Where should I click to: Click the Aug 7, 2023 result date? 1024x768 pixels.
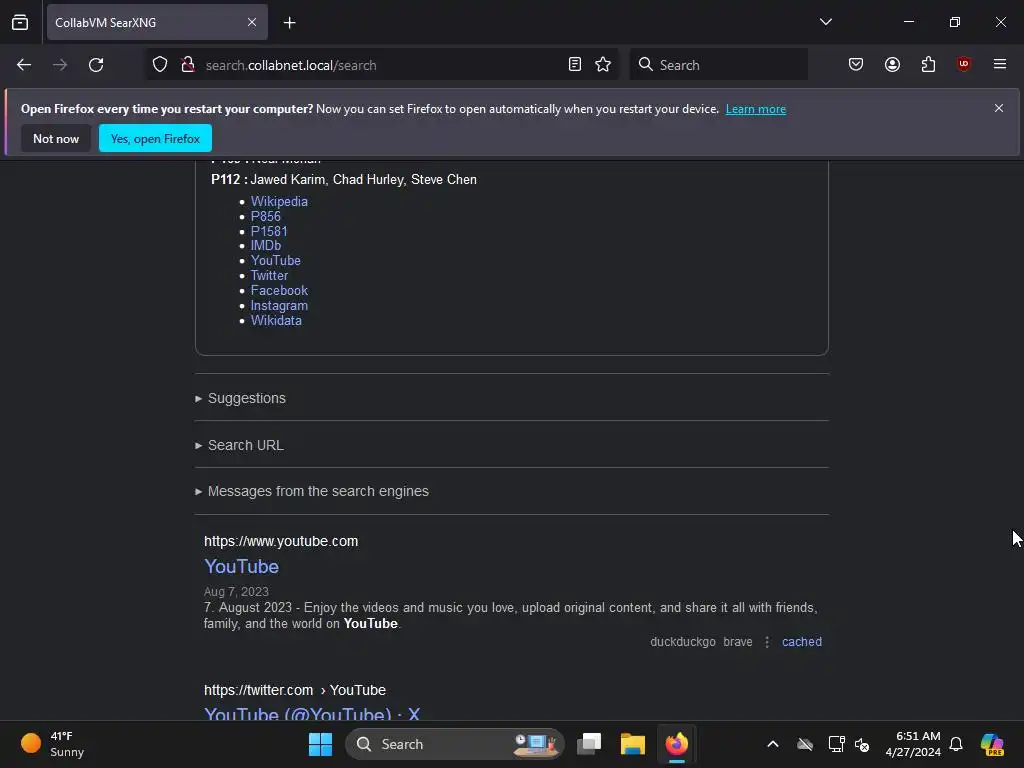(x=236, y=592)
